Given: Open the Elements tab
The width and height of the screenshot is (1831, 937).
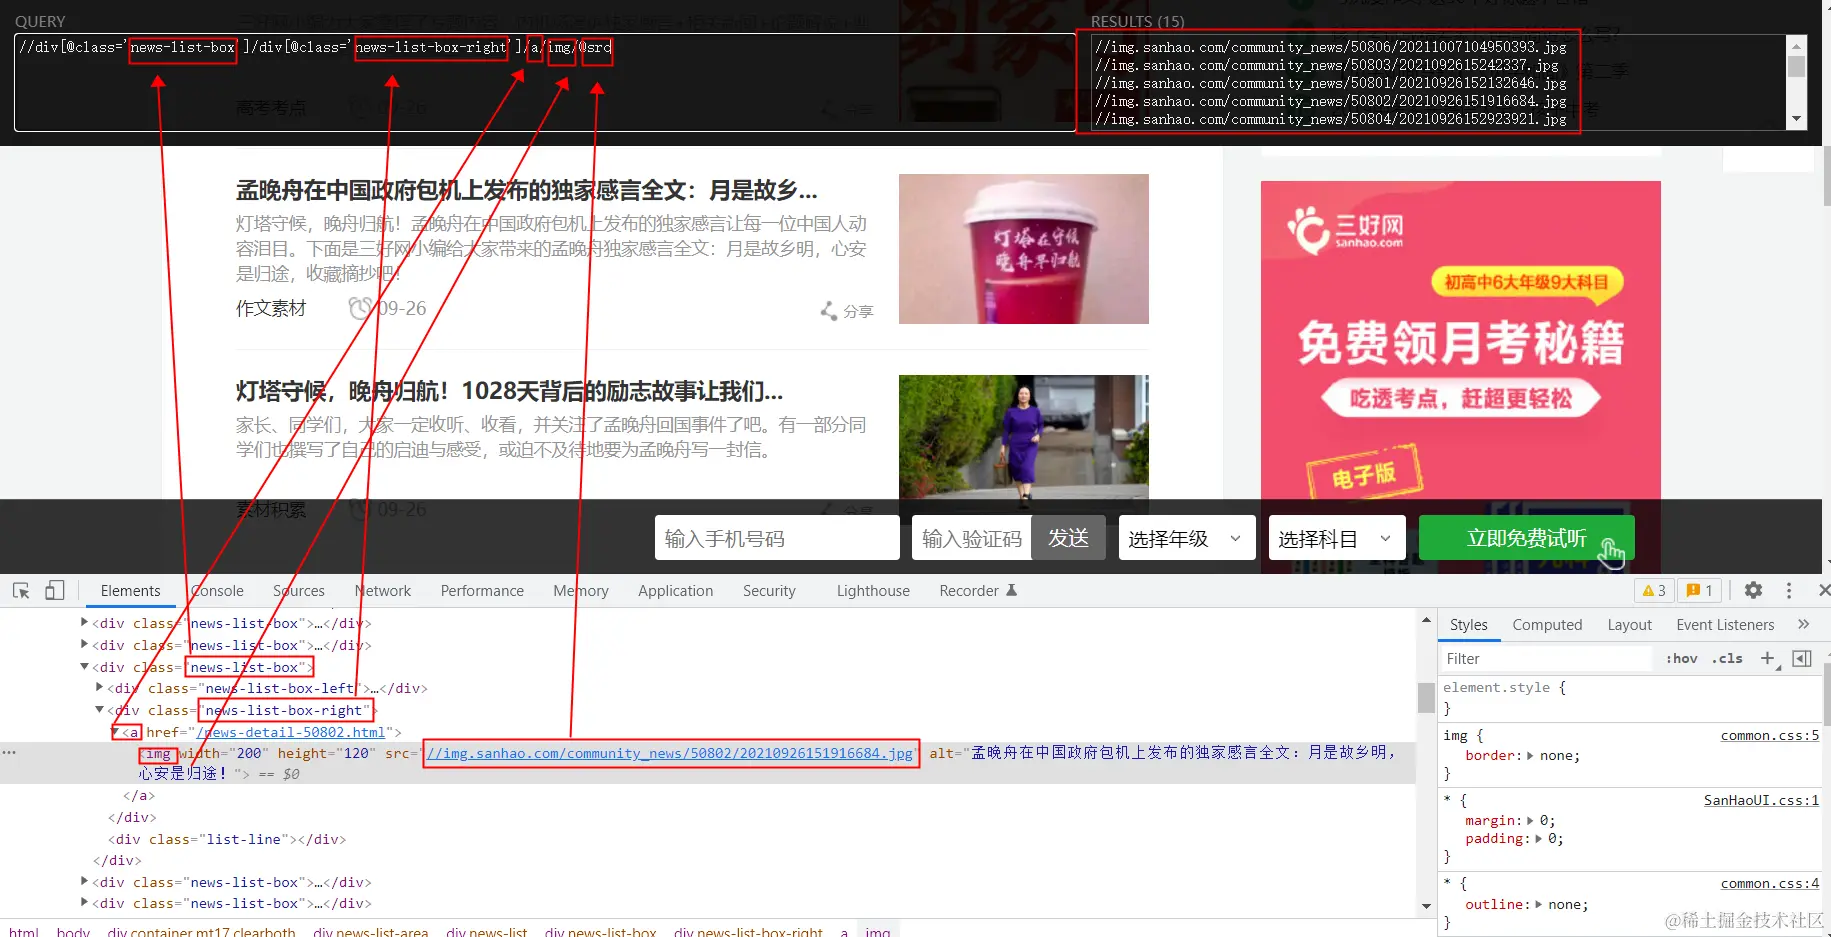Looking at the screenshot, I should [130, 591].
